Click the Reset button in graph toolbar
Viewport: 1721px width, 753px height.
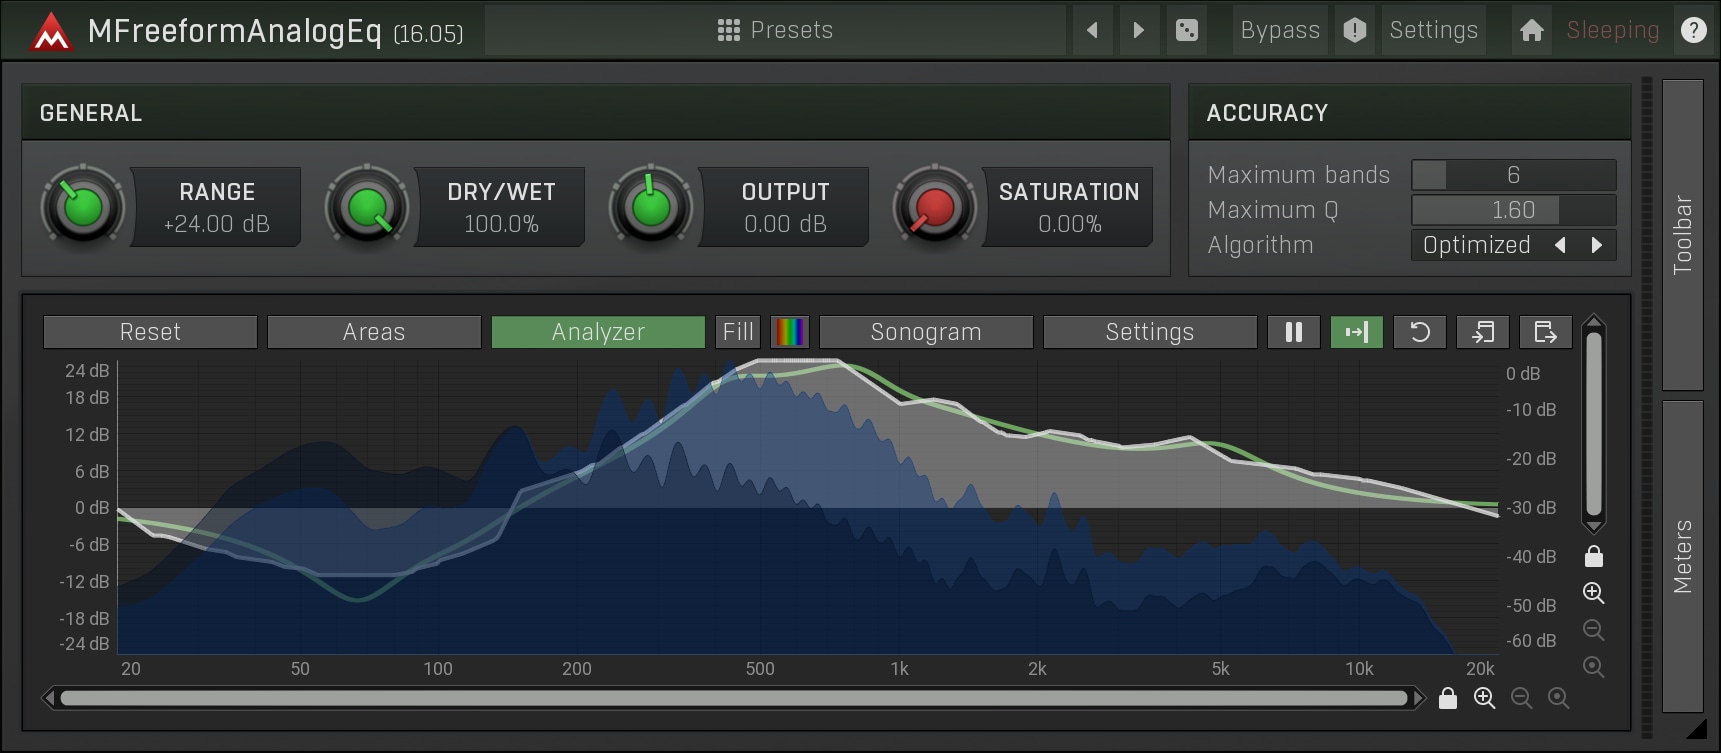tap(150, 332)
